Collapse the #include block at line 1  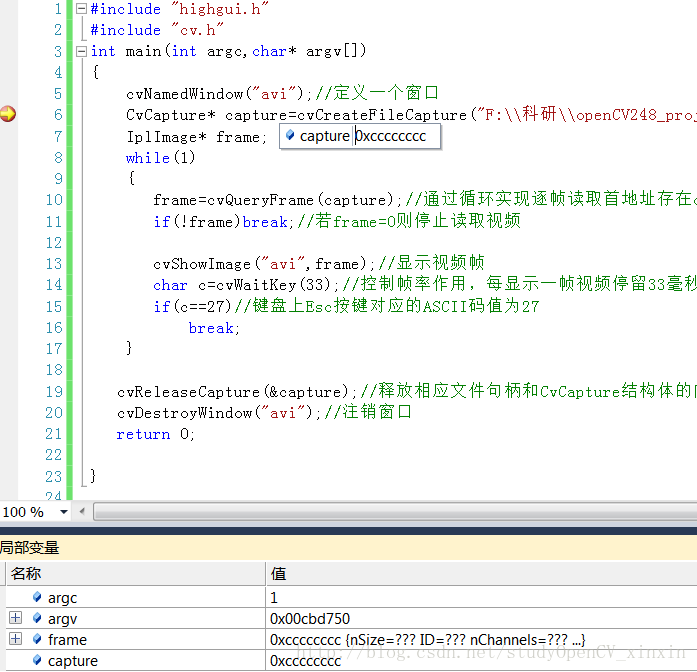(x=81, y=8)
